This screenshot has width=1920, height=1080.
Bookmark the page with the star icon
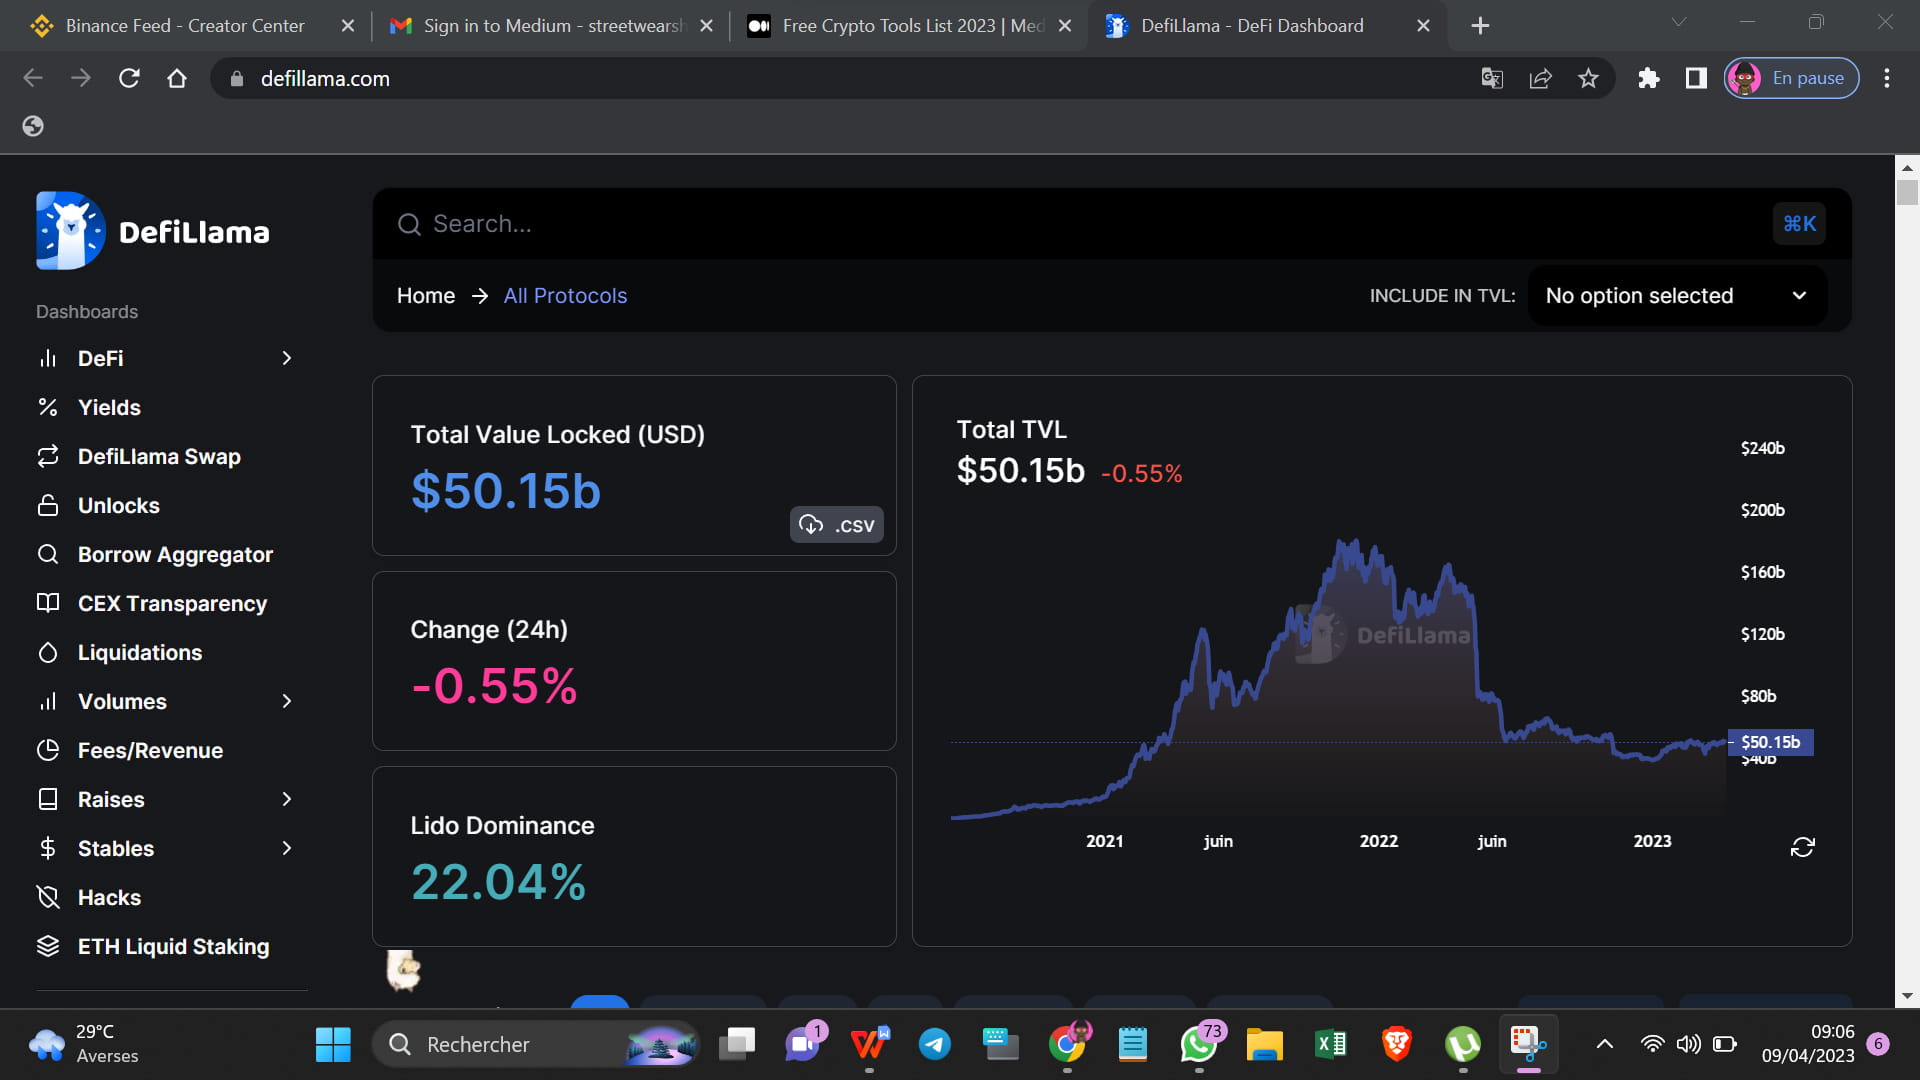(x=1588, y=78)
